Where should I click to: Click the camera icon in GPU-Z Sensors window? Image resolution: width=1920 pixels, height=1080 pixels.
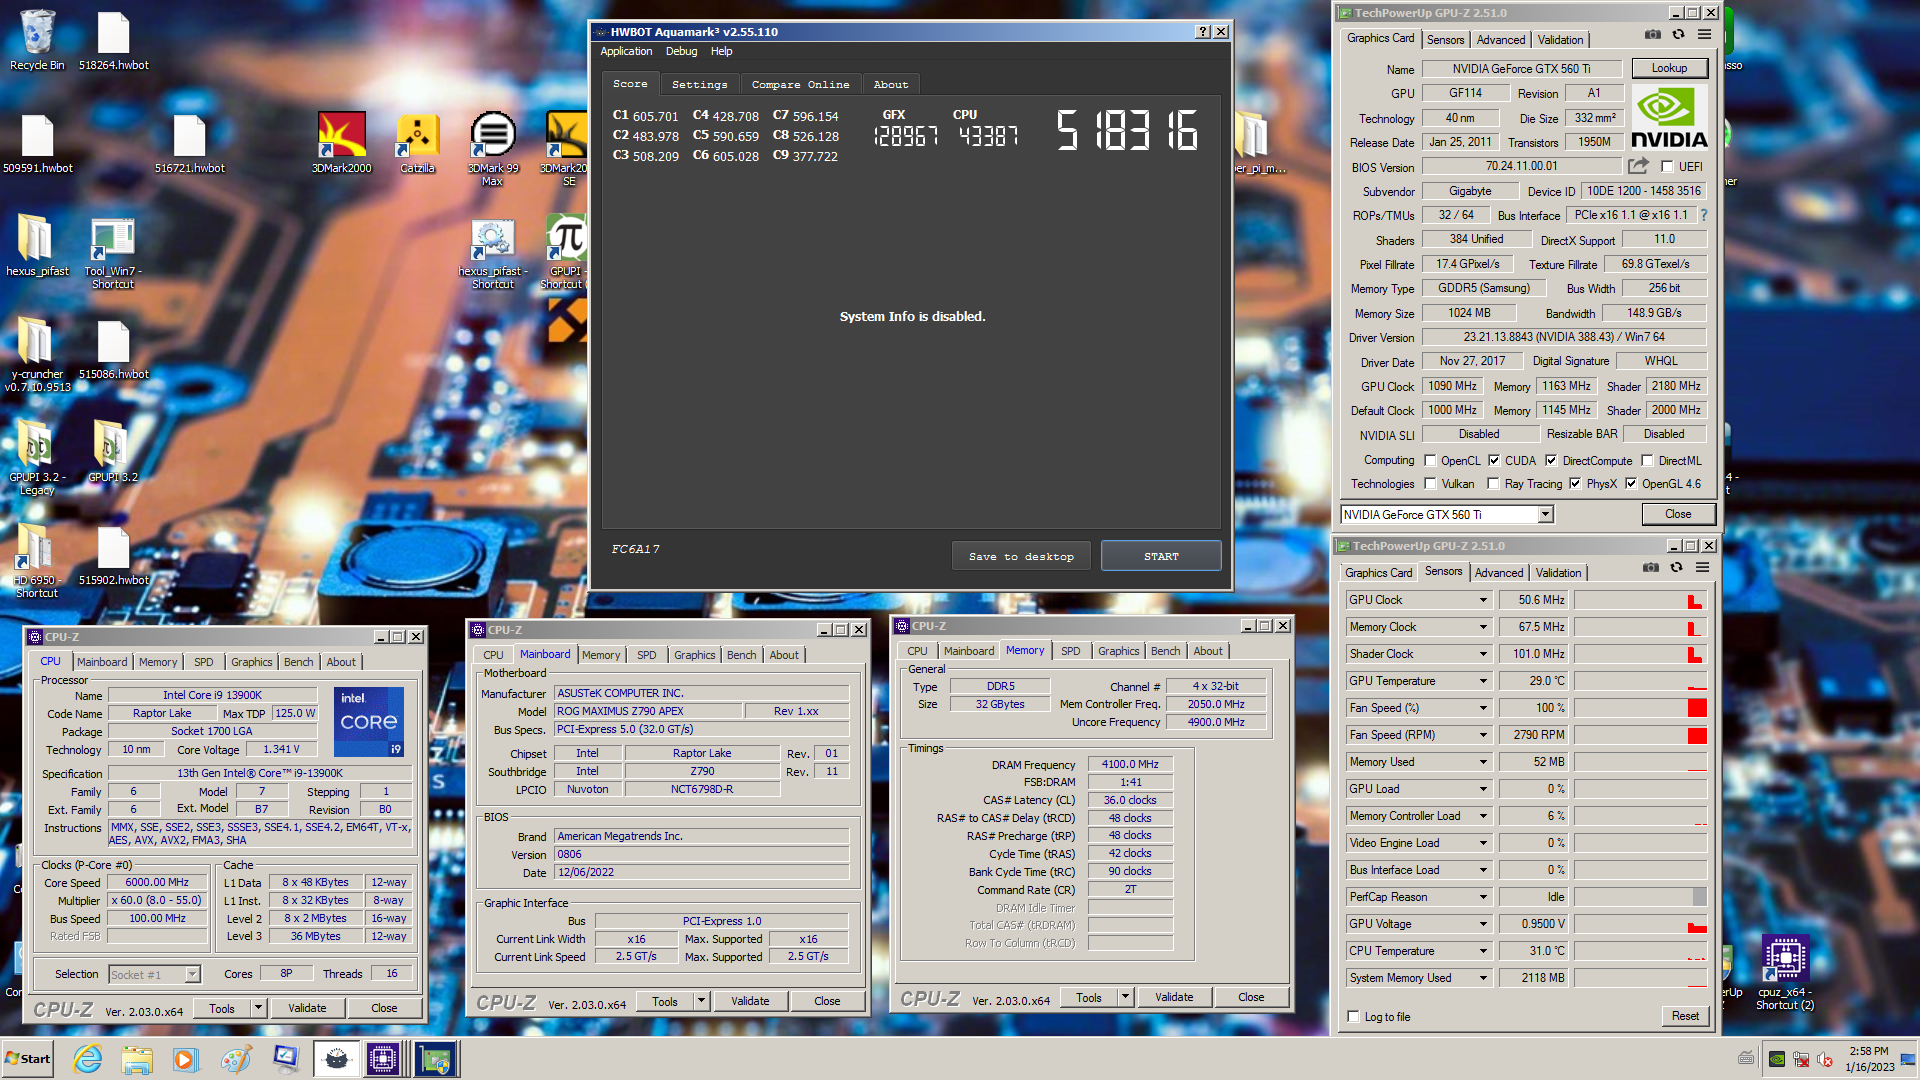[x=1650, y=568]
